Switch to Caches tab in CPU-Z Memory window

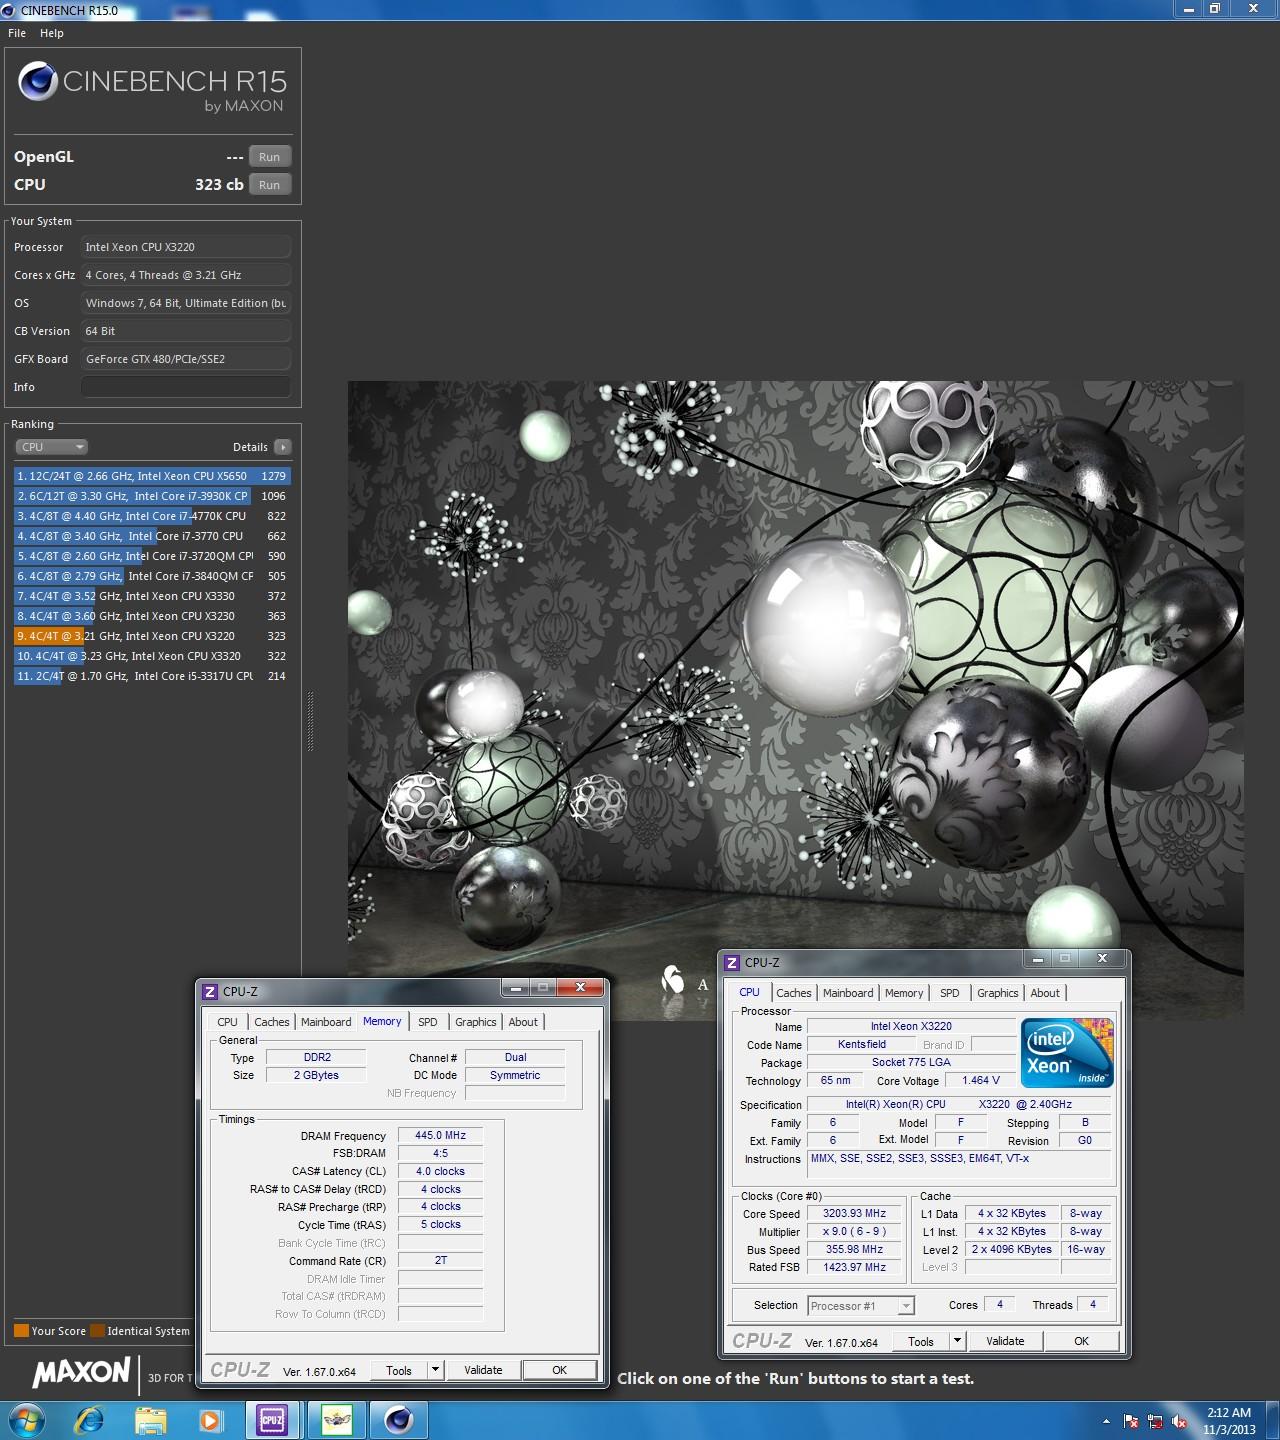coord(271,1022)
